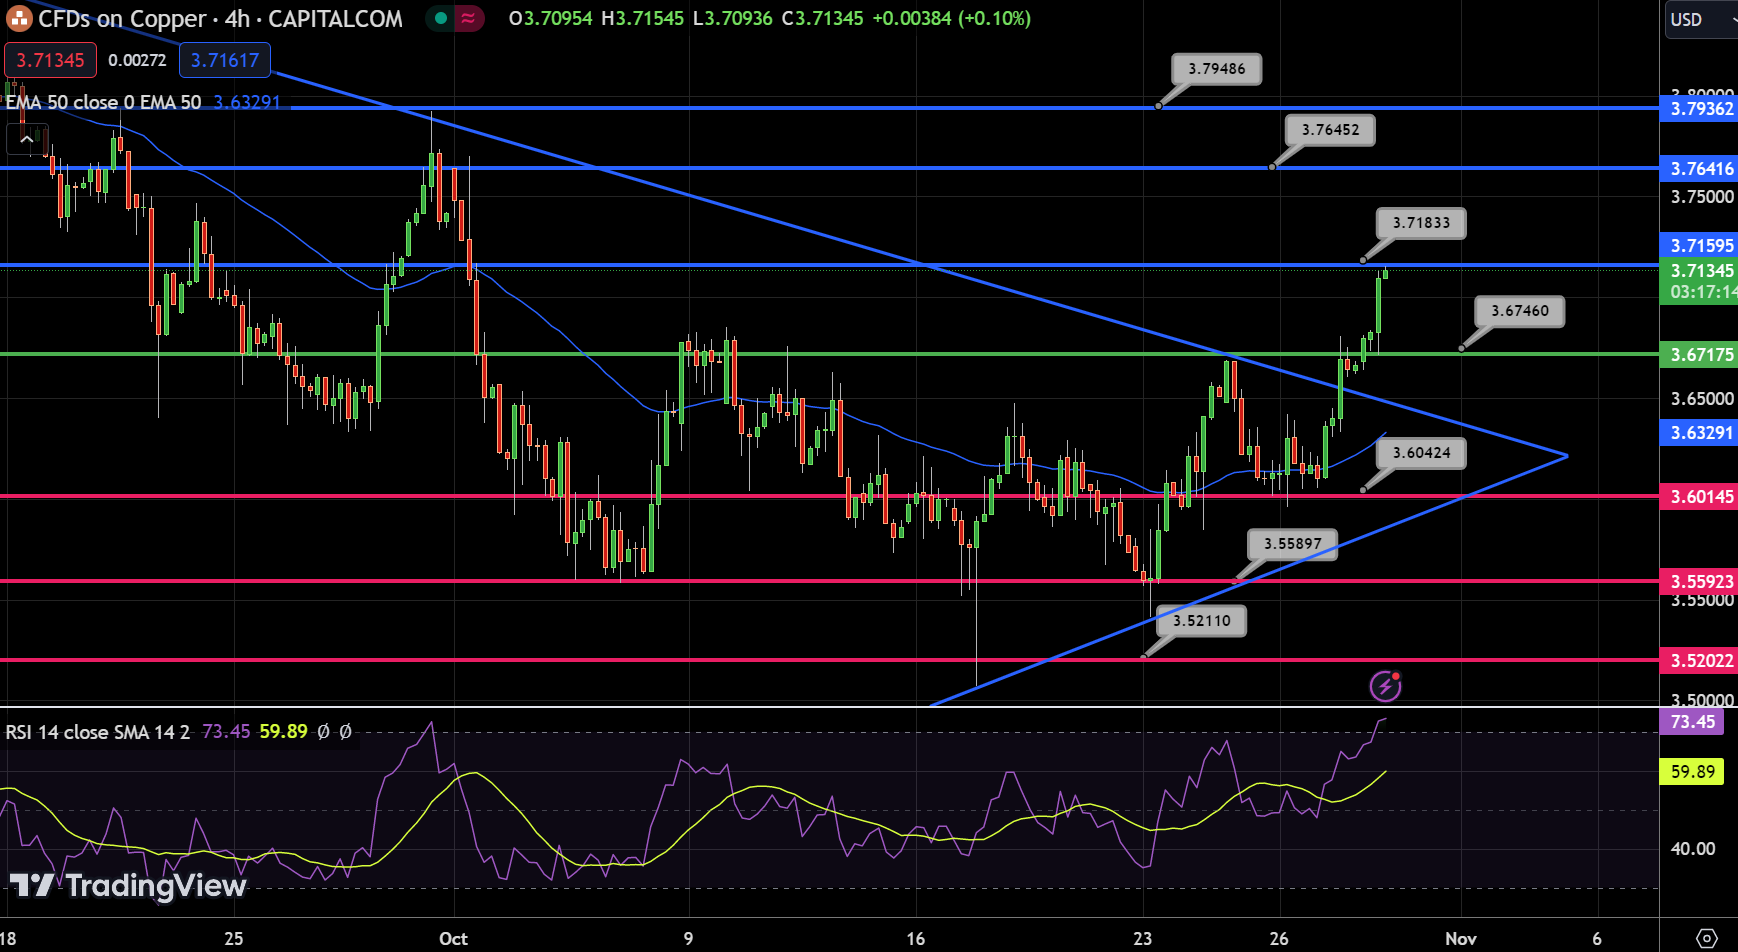Click the pink approximate-data indicator icon

coord(468,18)
